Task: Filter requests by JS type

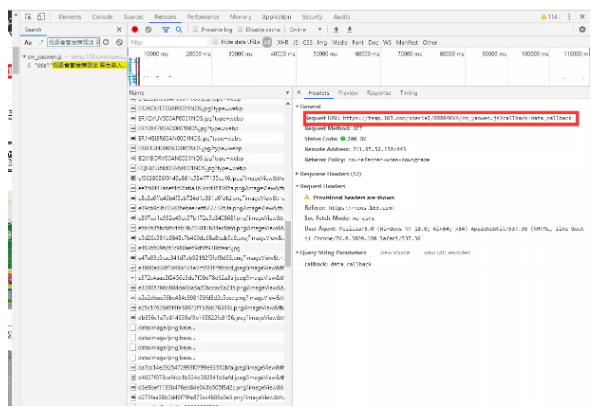Action: point(296,42)
